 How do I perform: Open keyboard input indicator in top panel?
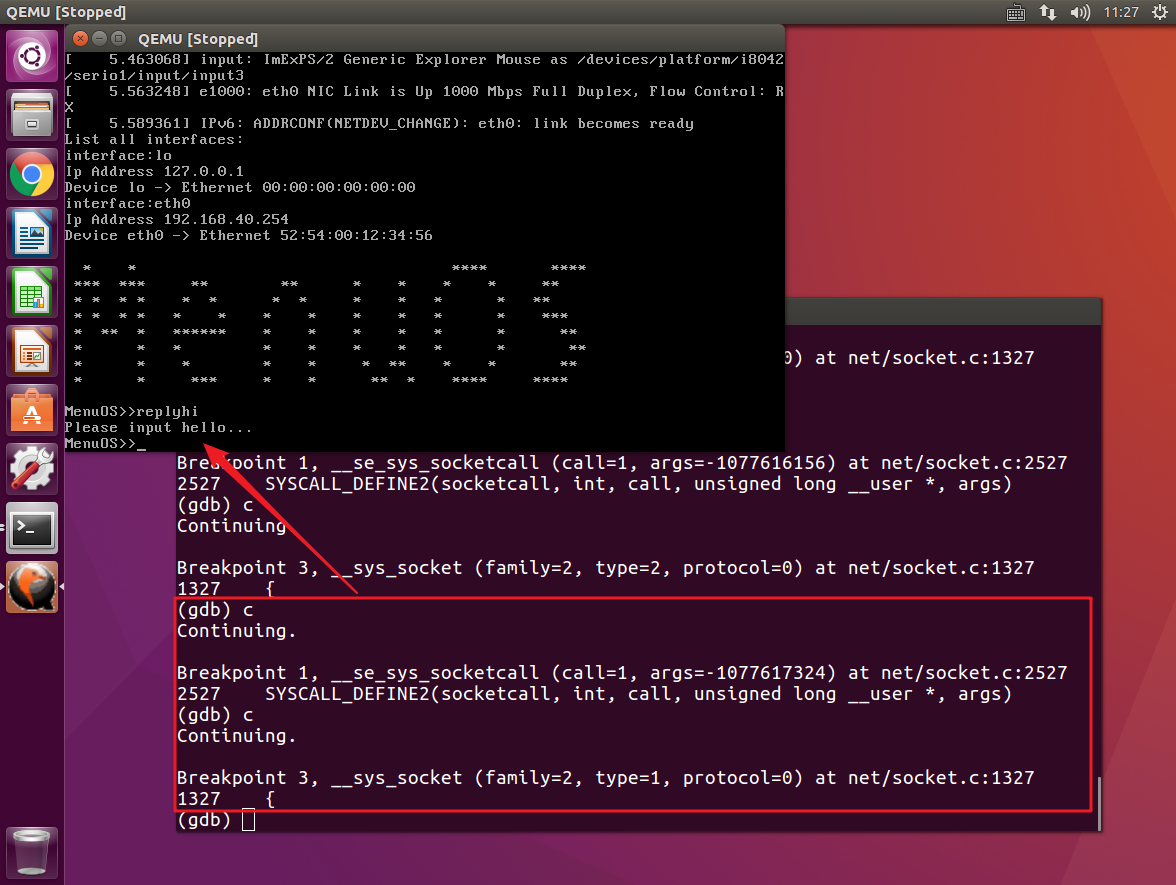[x=1016, y=13]
